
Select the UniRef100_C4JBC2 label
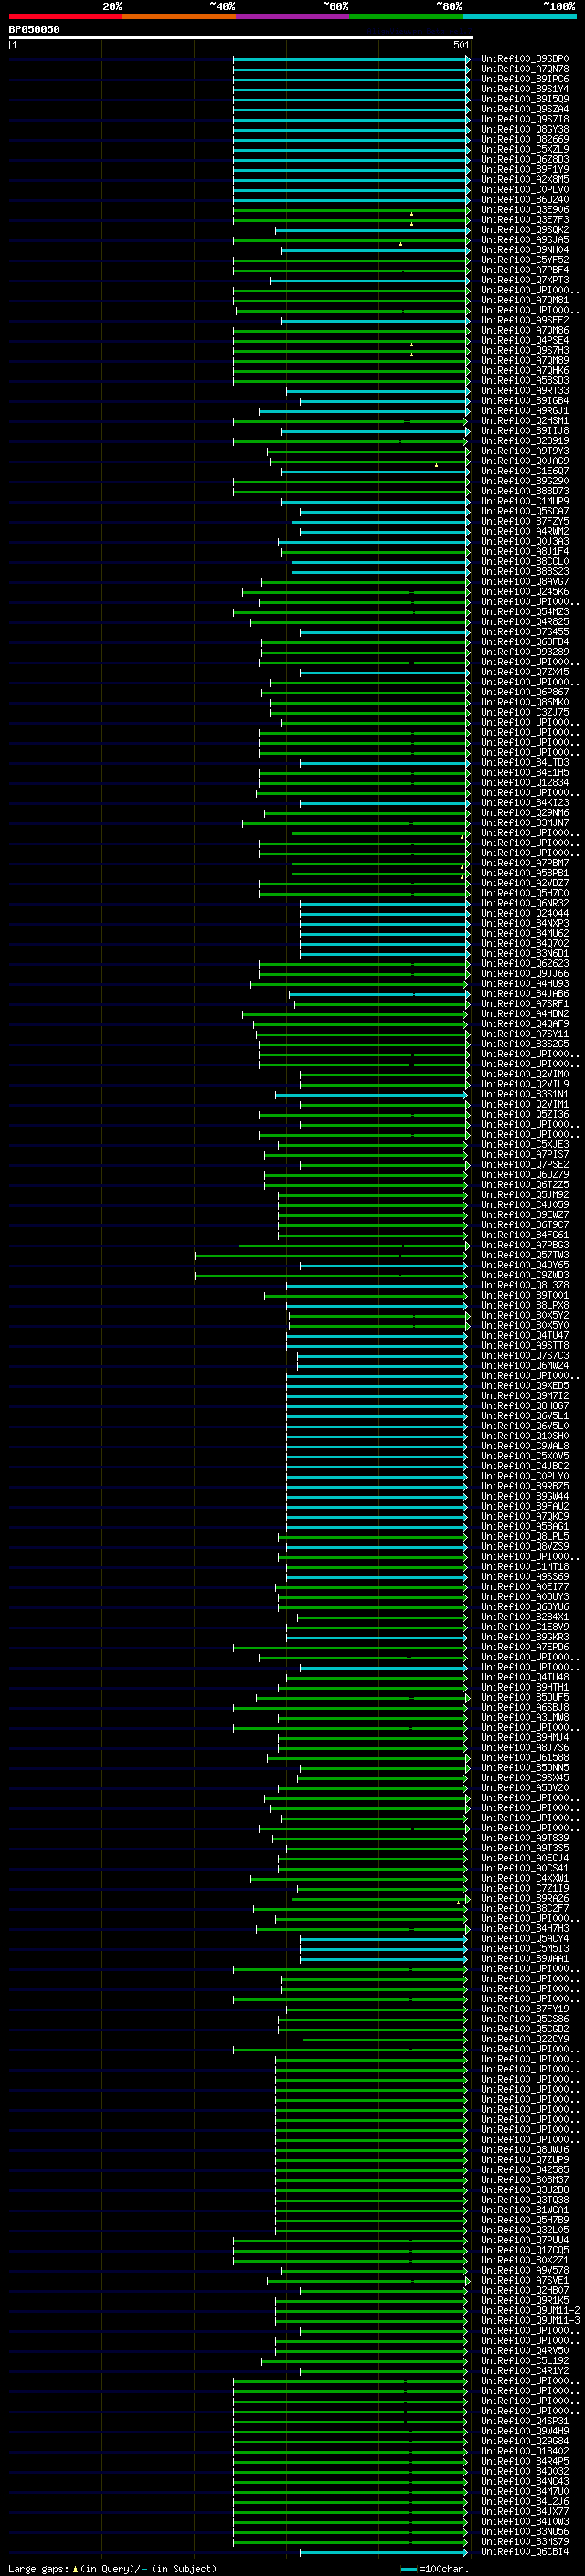[x=524, y=1466]
